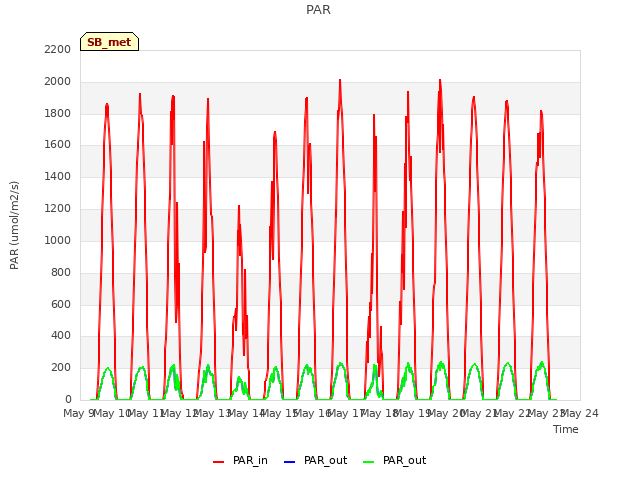Image resolution: width=640 pixels, height=480 pixels.
Task: Click the 200 y-axis tick label
Action: (61, 367)
